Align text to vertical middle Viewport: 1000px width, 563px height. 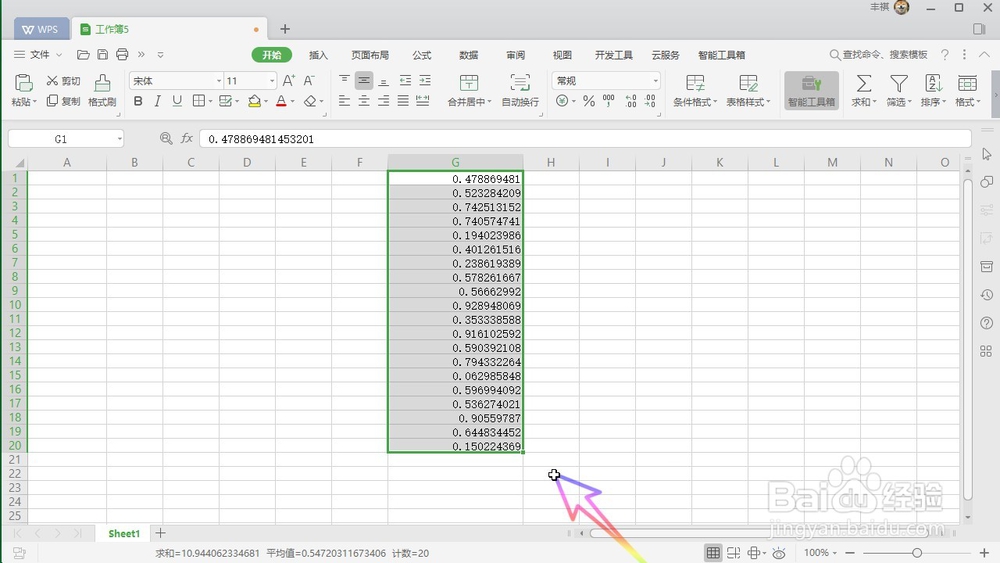point(364,80)
